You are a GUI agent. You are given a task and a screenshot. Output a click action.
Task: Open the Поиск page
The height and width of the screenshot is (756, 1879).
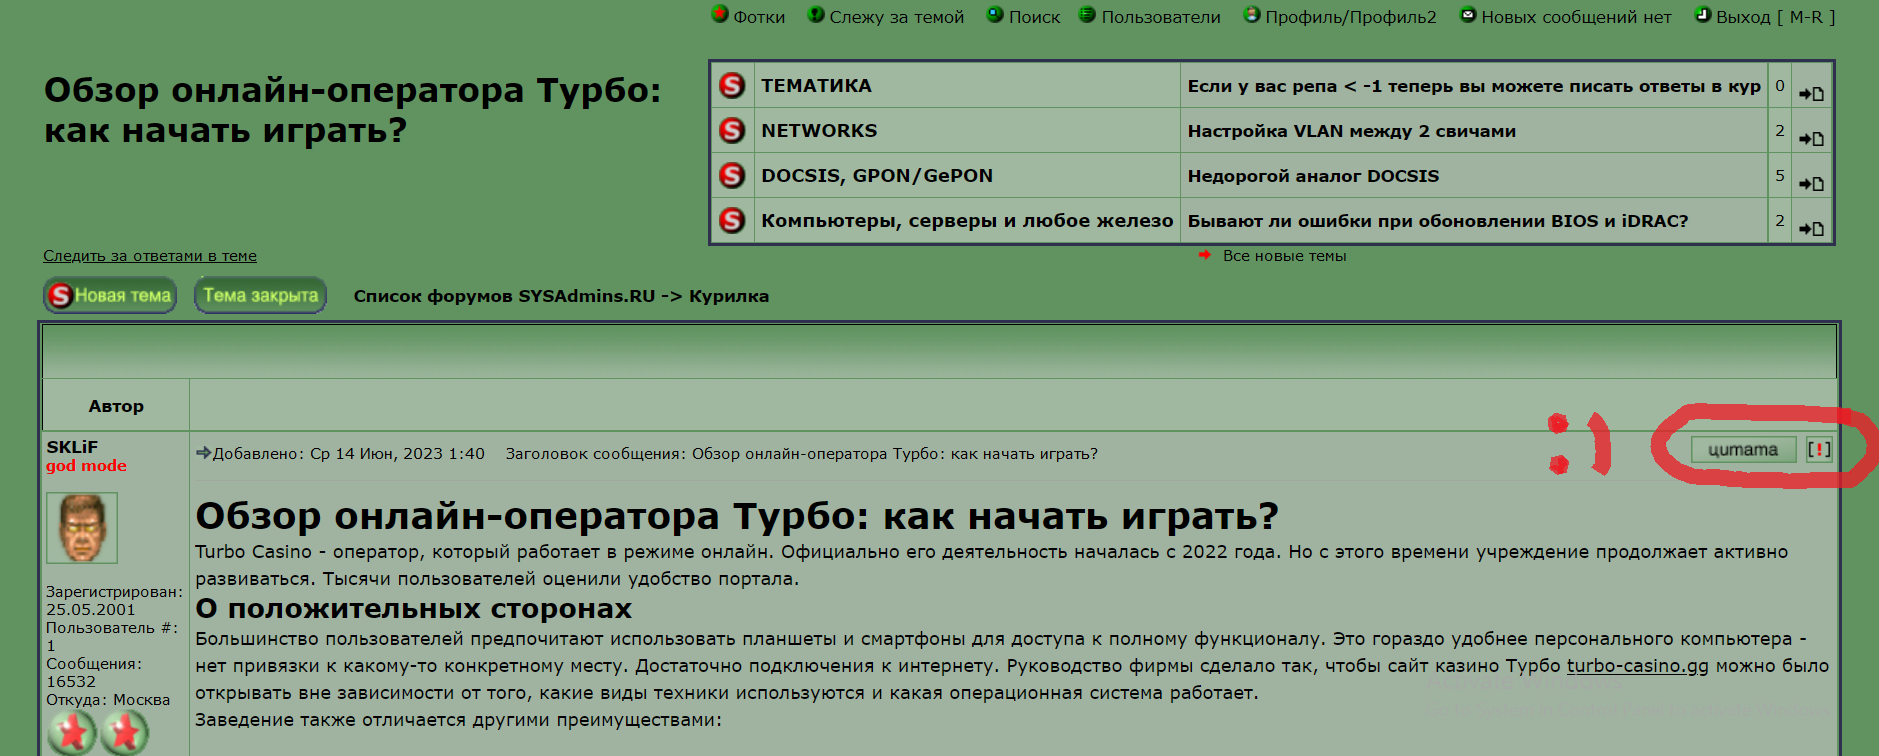point(1034,17)
